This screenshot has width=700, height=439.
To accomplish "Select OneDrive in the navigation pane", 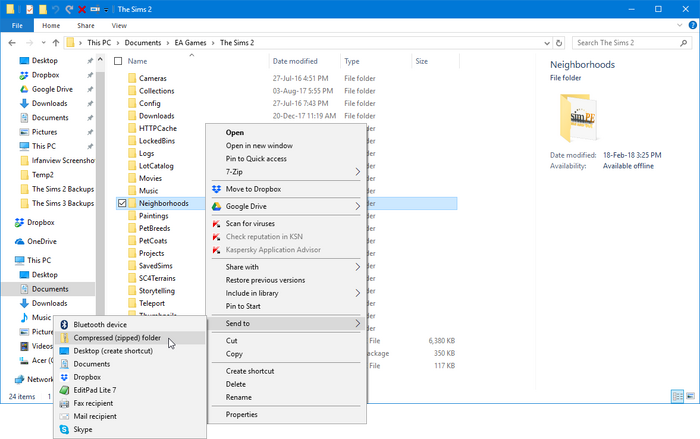I will tap(42, 241).
